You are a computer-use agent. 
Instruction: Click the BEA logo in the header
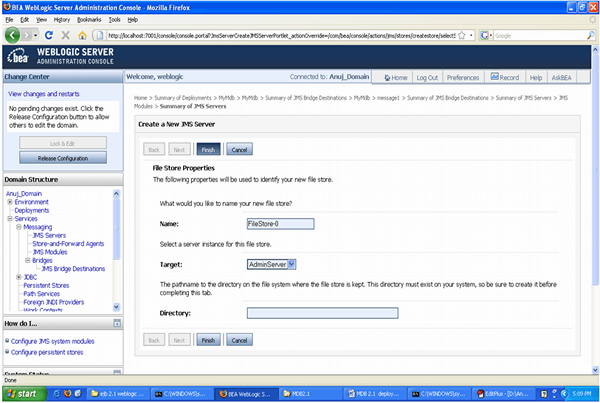[x=18, y=54]
